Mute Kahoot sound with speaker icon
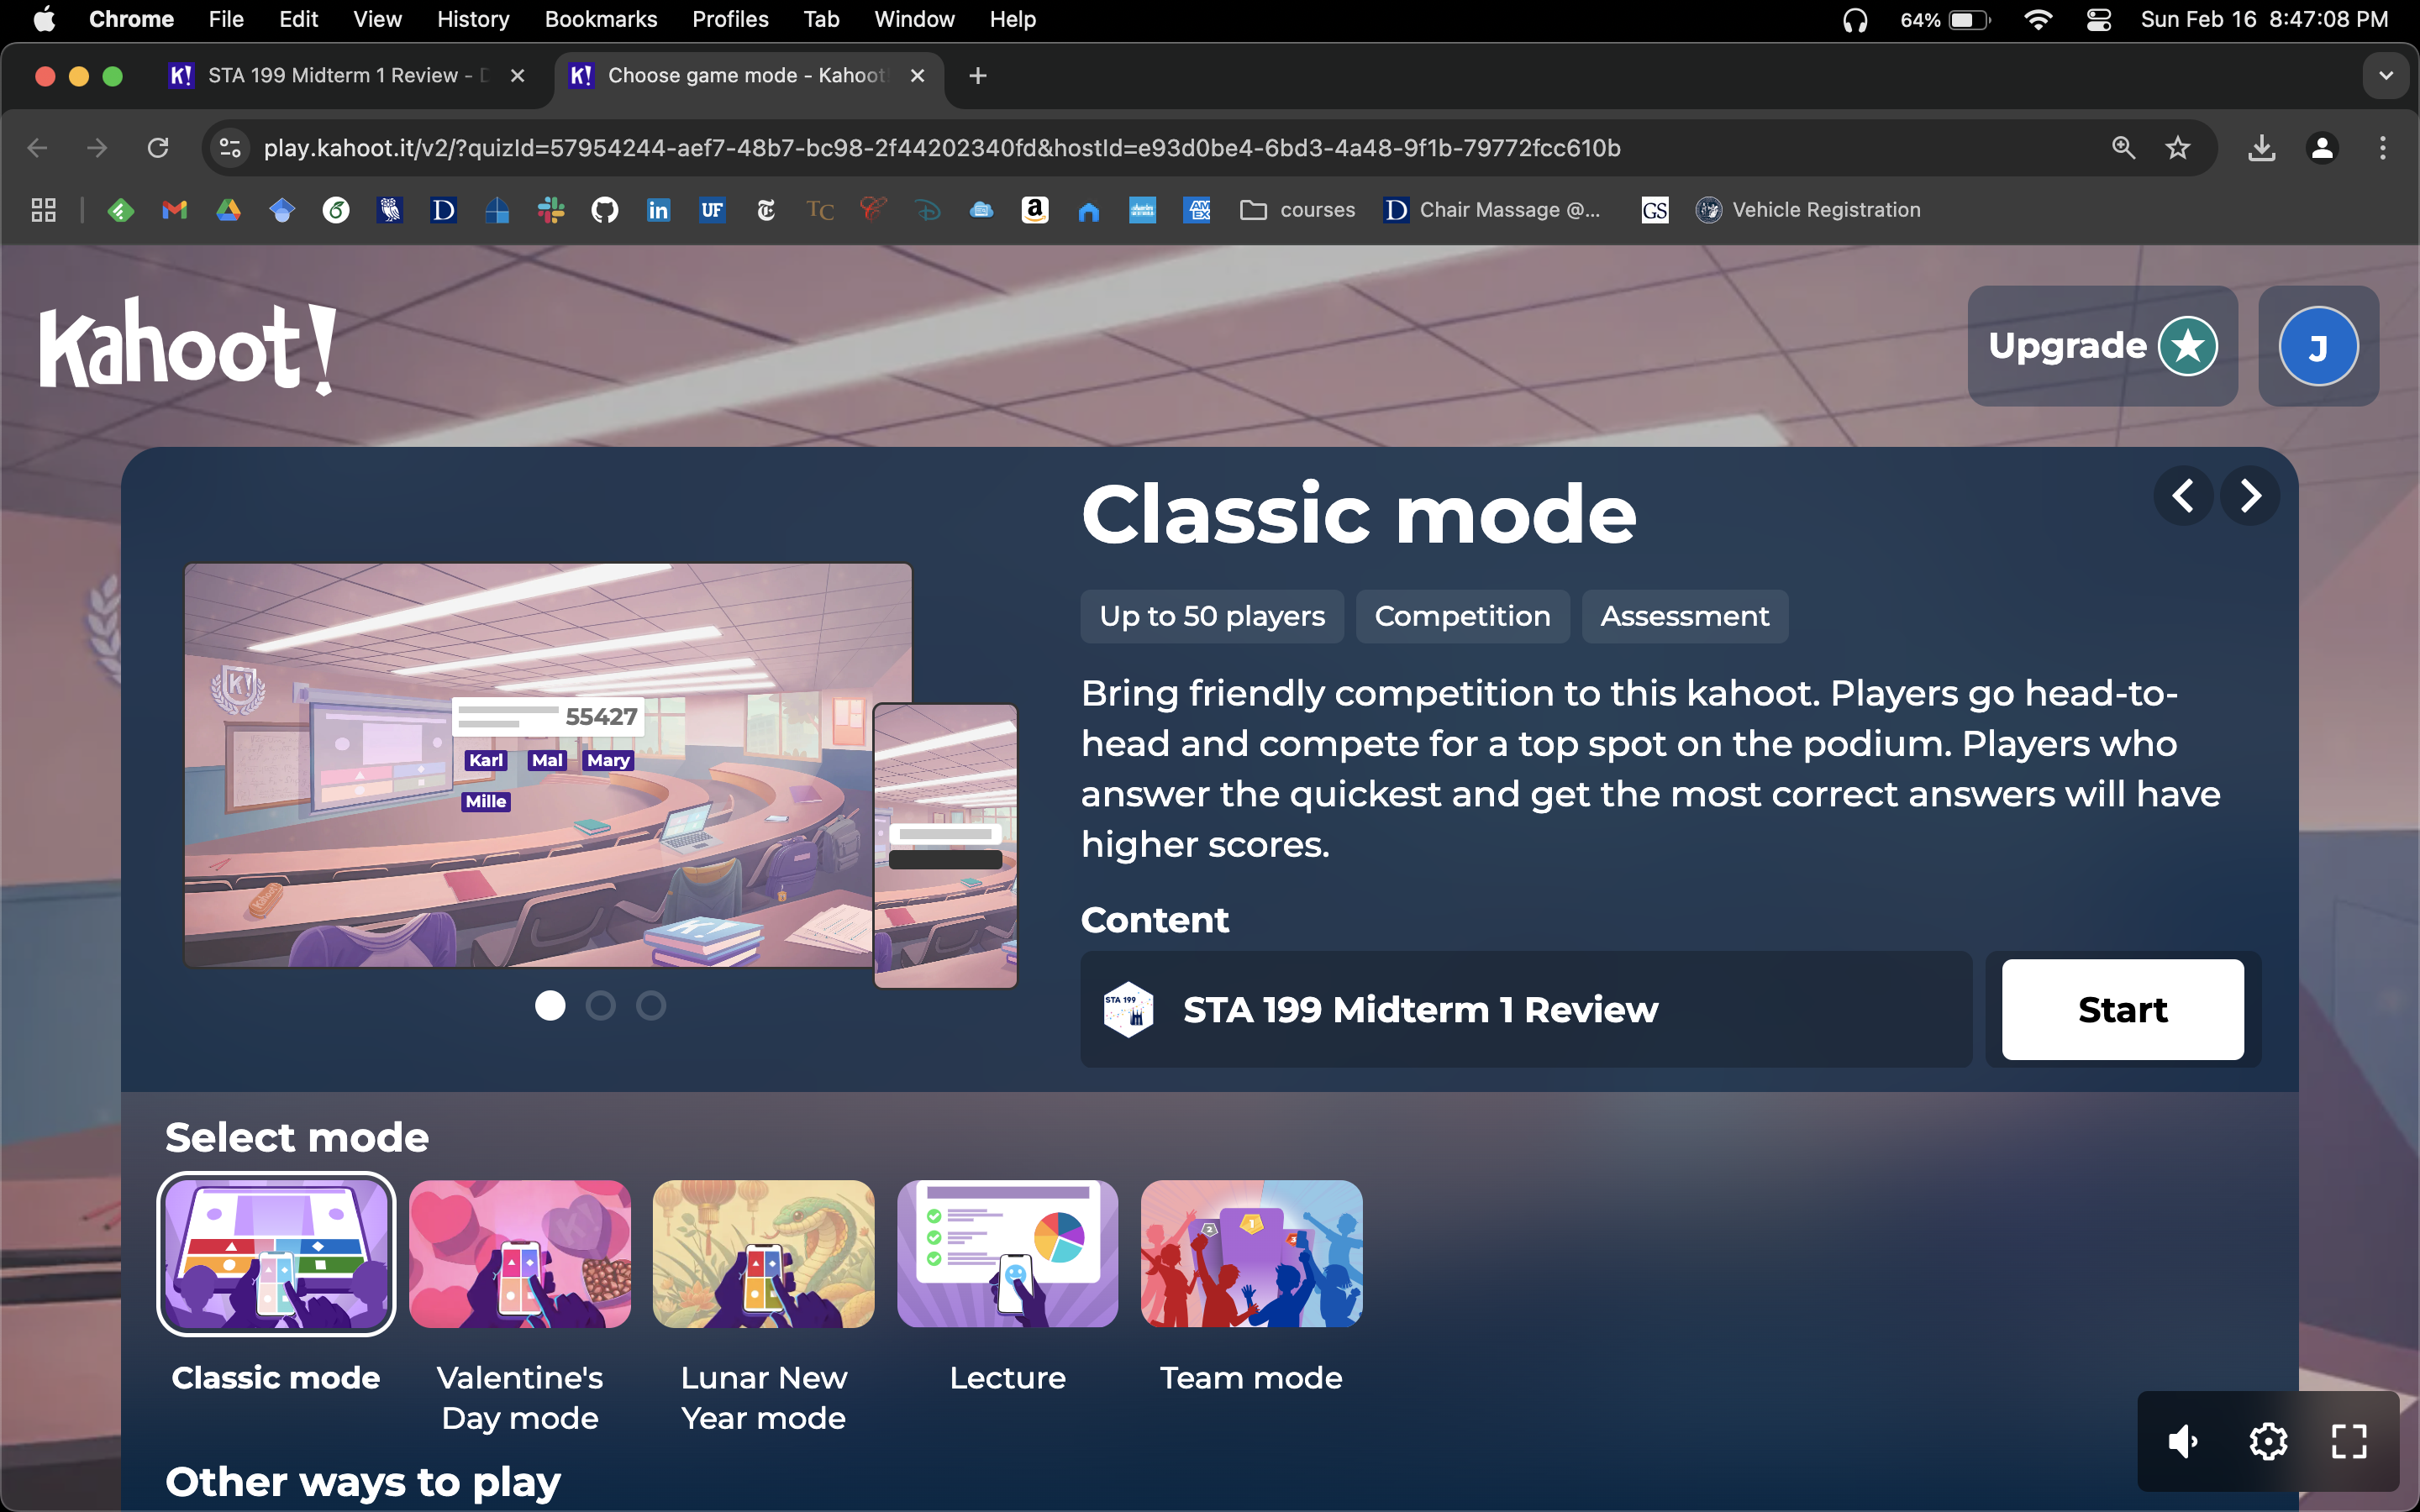 [x=2183, y=1441]
